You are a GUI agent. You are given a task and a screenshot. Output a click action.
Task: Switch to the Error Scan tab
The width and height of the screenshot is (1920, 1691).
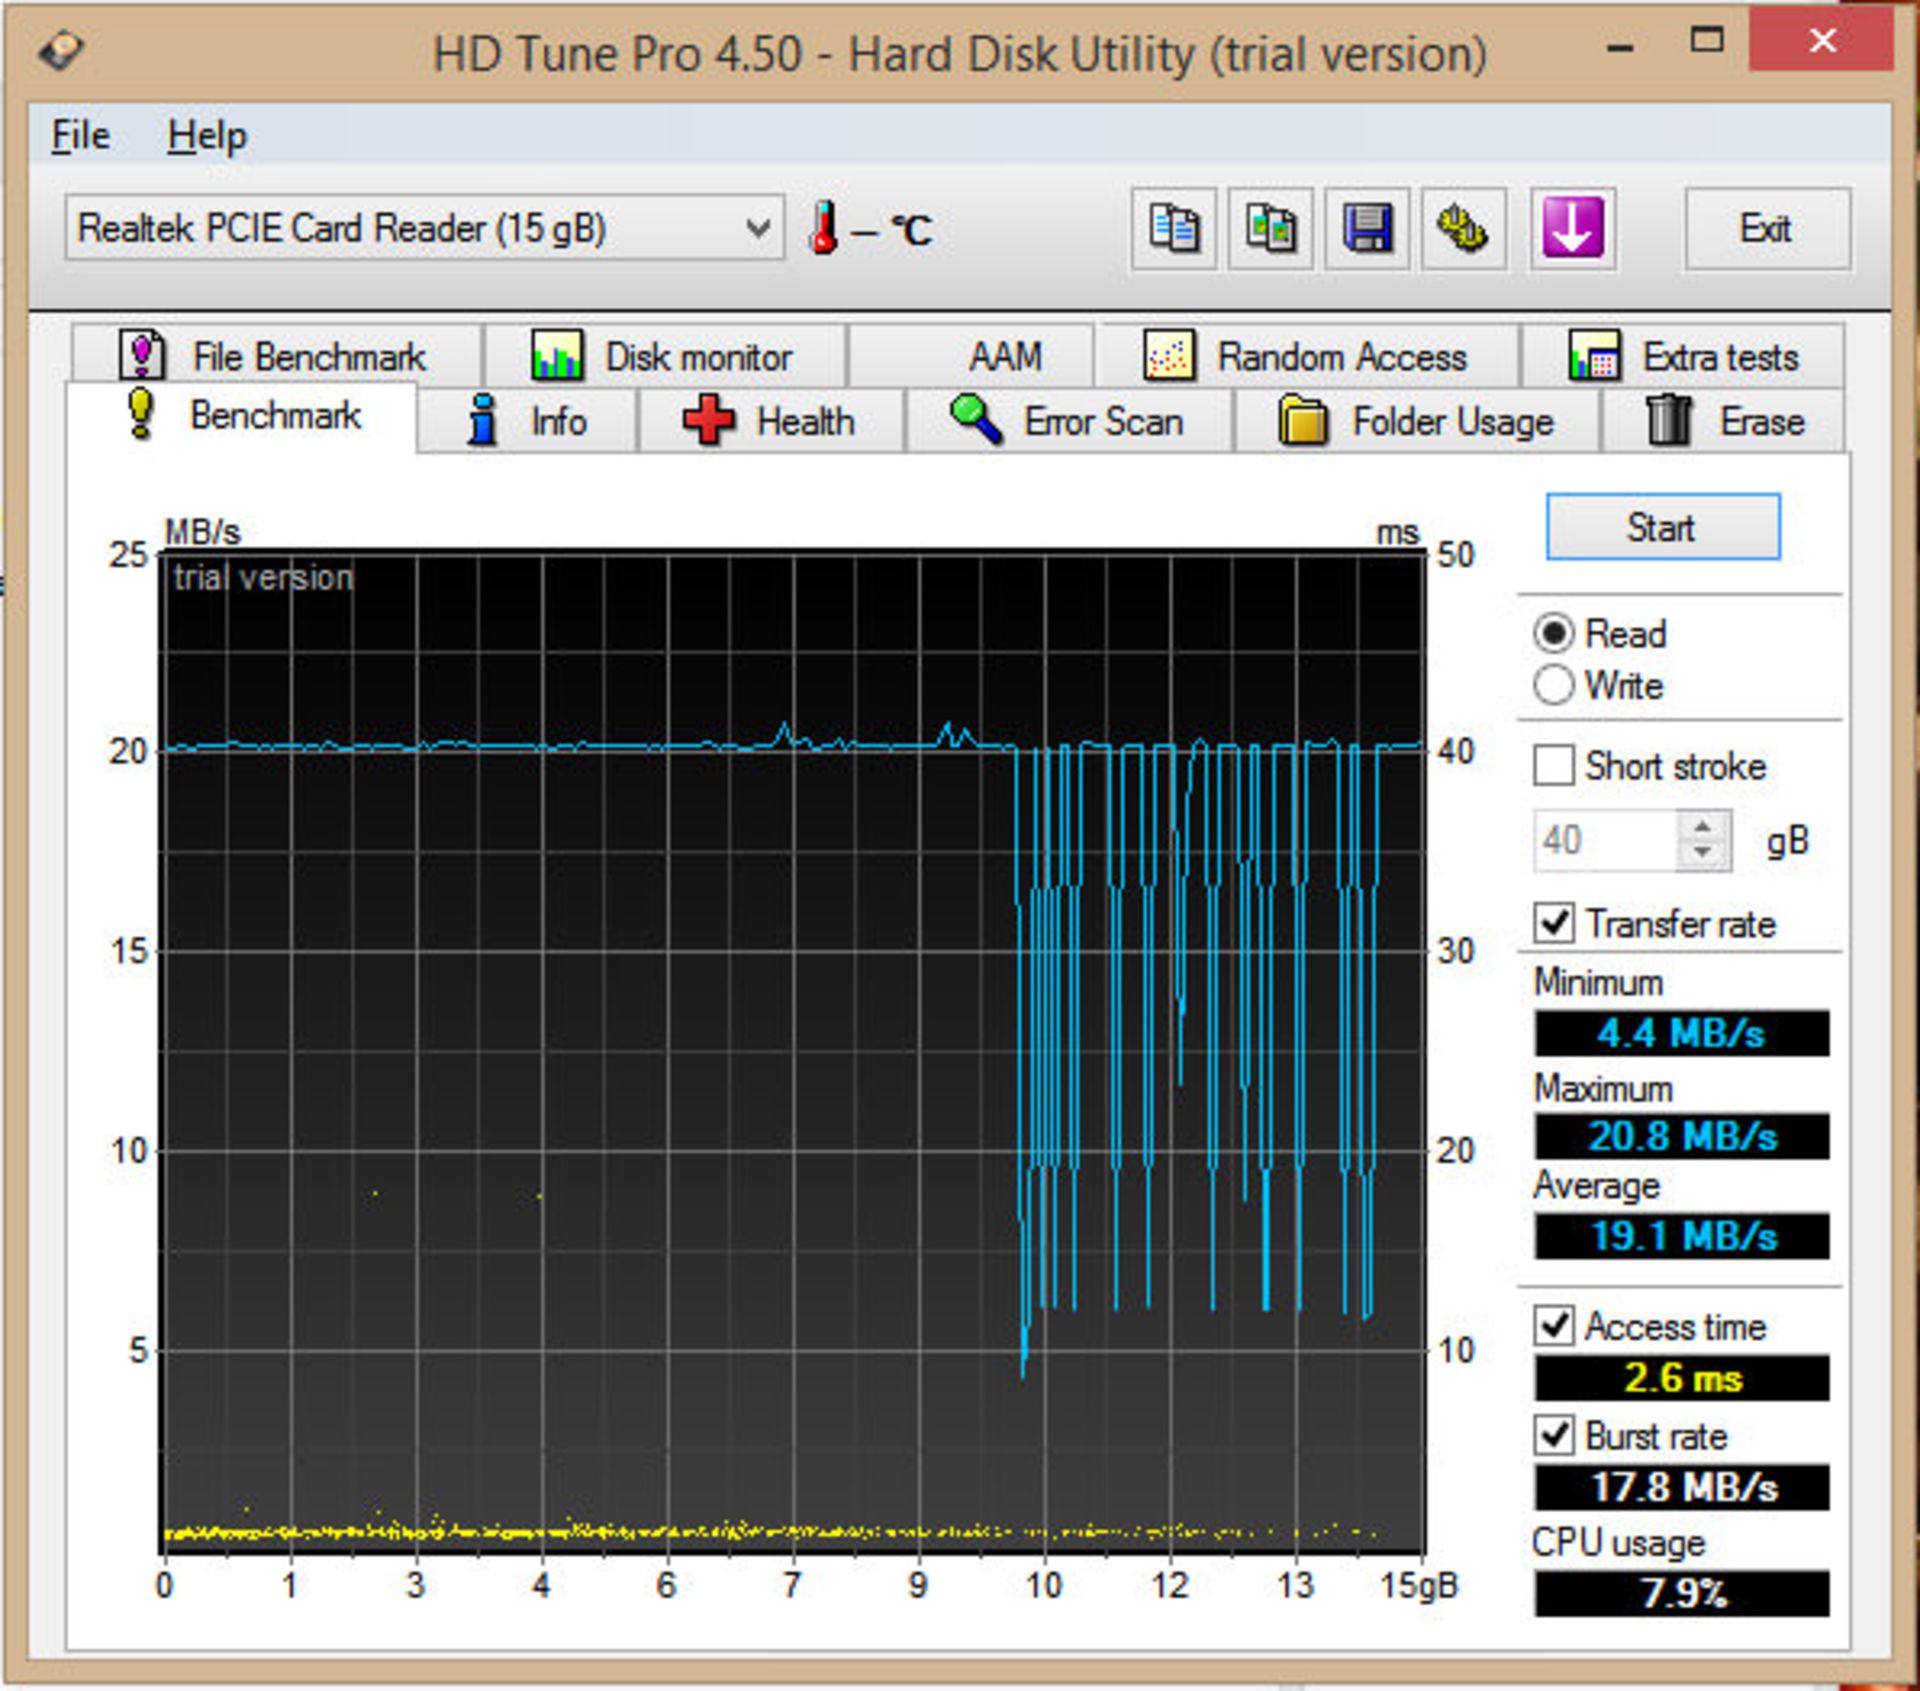pos(1069,421)
